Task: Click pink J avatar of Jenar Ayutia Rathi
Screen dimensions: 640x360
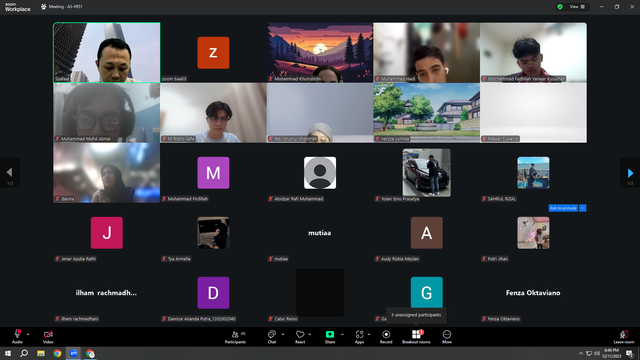Action: tap(107, 233)
